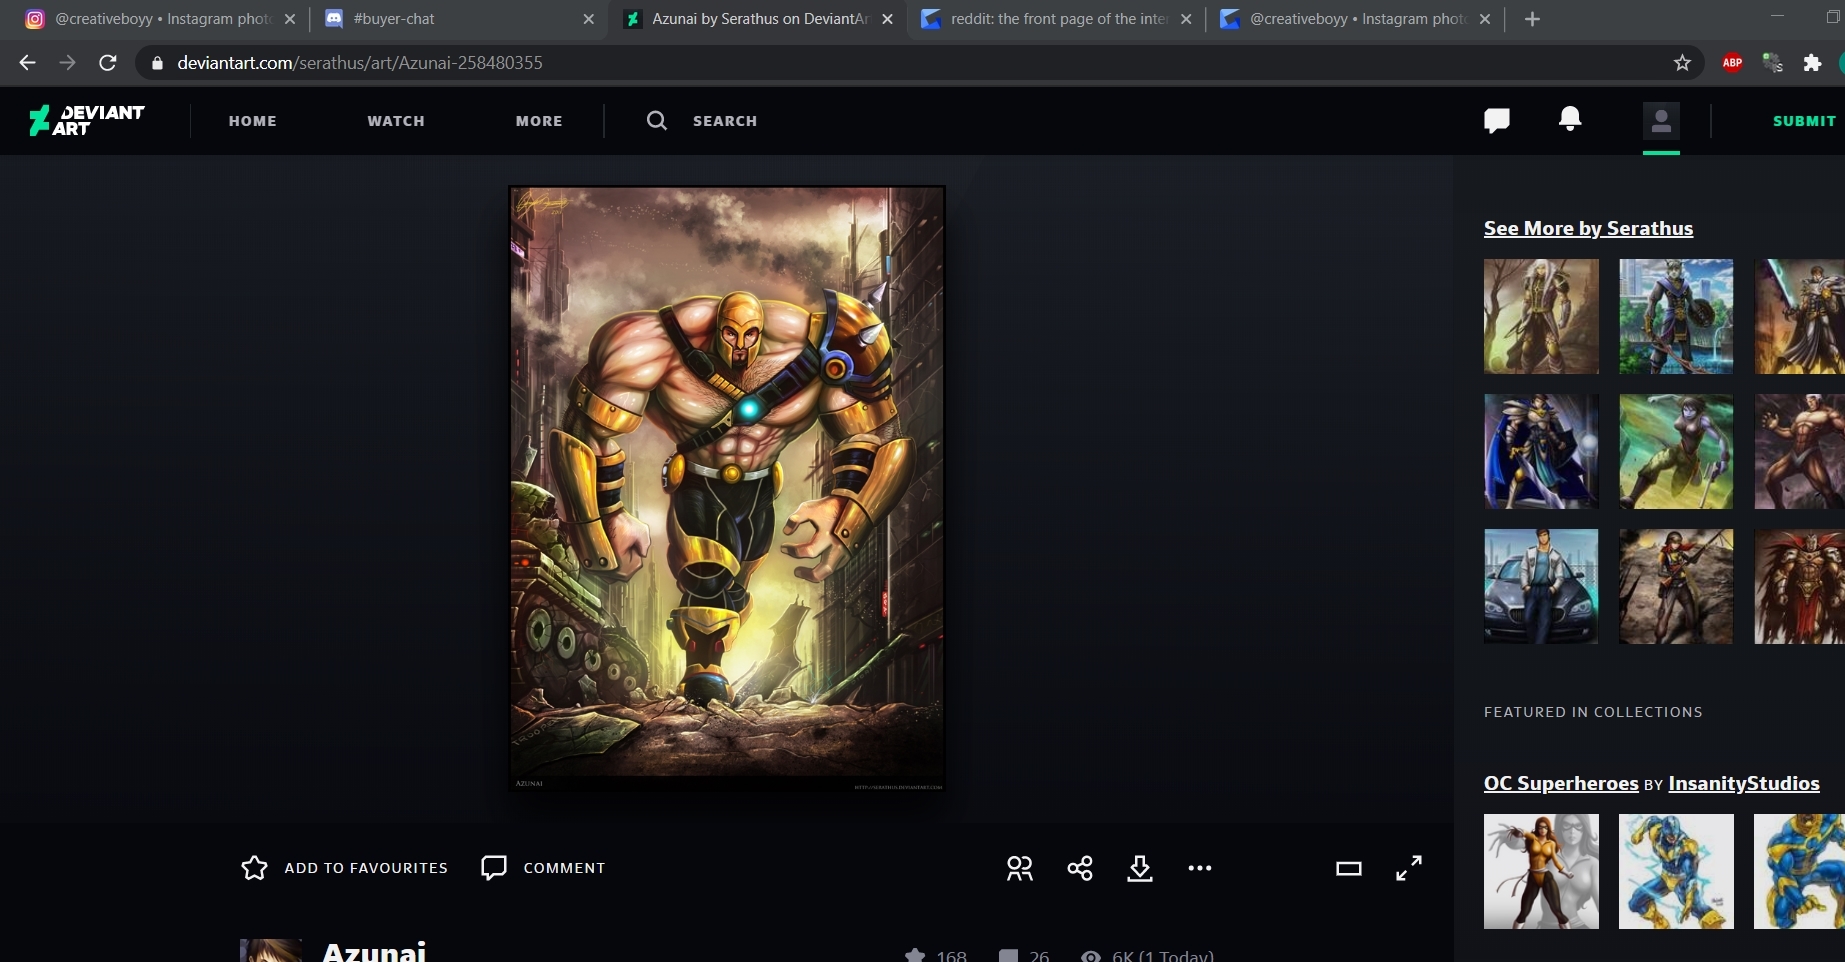Go forward in browser history
Screen dimensions: 1845x962
pyautogui.click(x=67, y=62)
